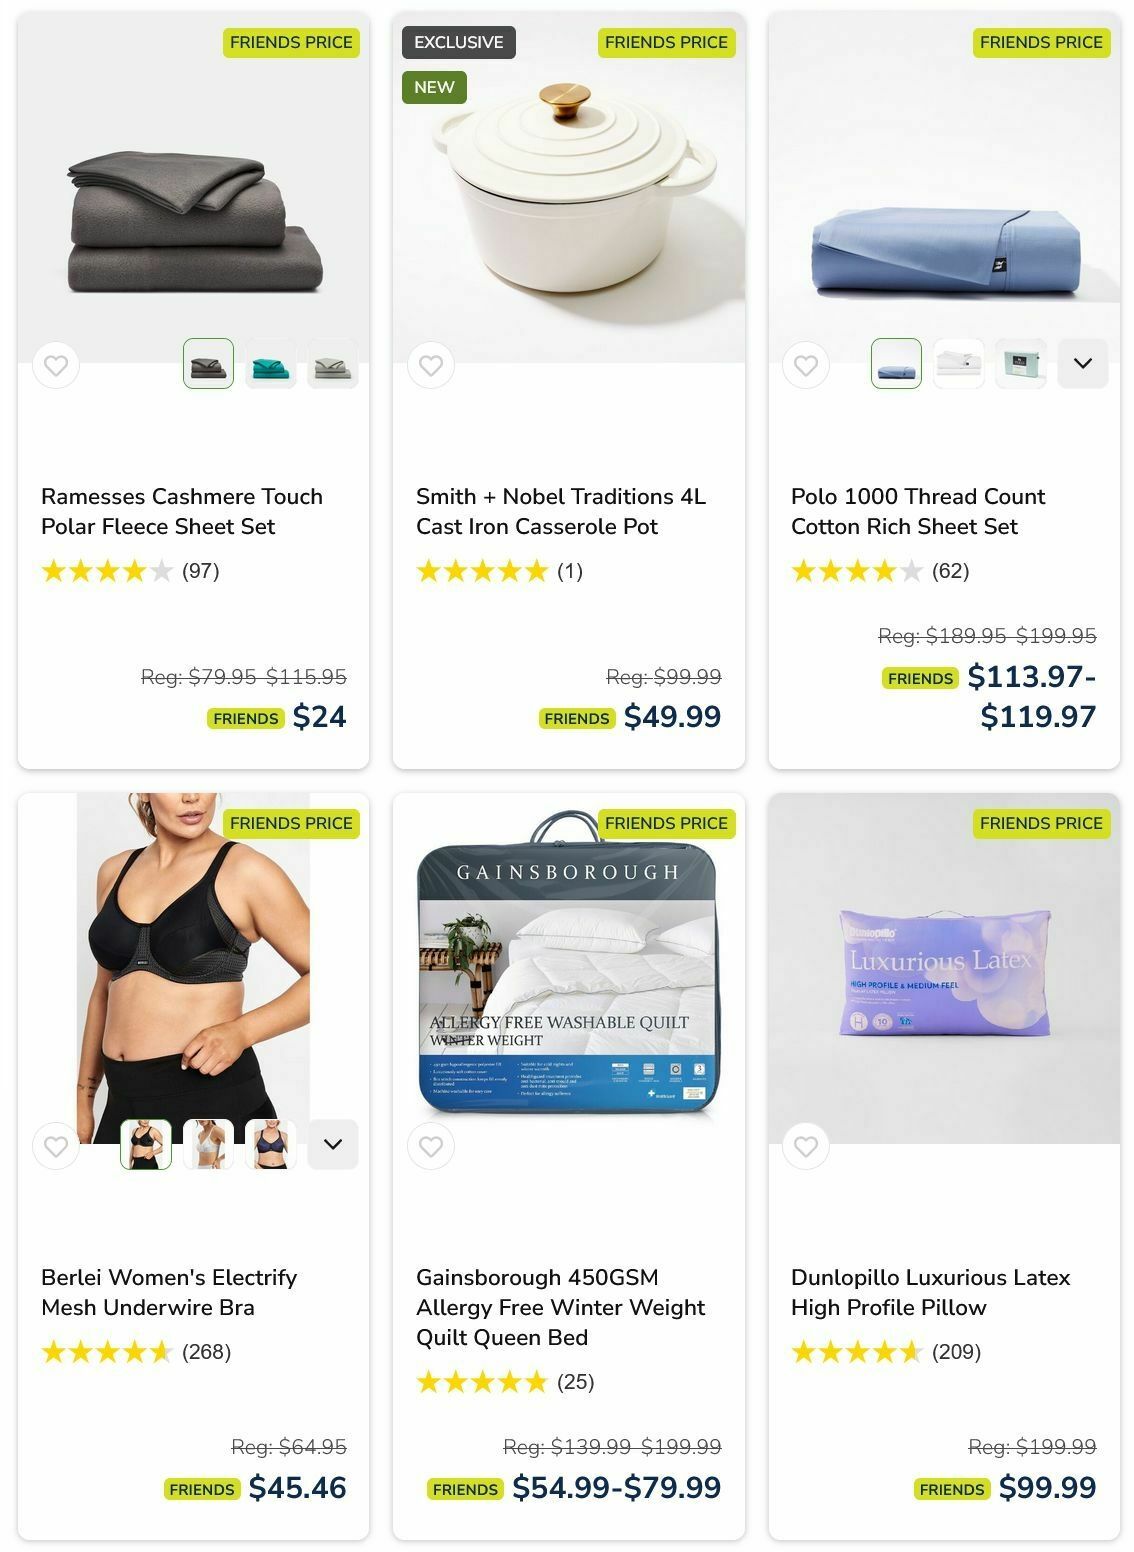Expand more colours for Polo Sheet Set
The width and height of the screenshot is (1134, 1552).
click(1083, 363)
